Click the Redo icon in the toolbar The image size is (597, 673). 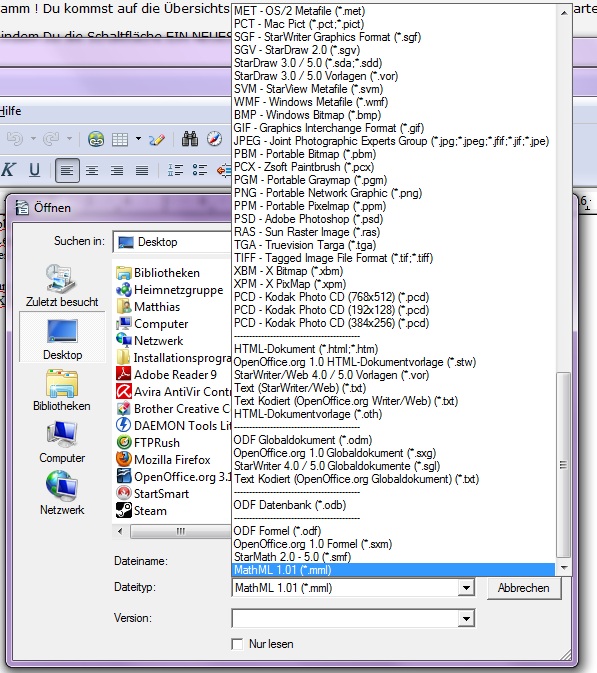tap(51, 139)
